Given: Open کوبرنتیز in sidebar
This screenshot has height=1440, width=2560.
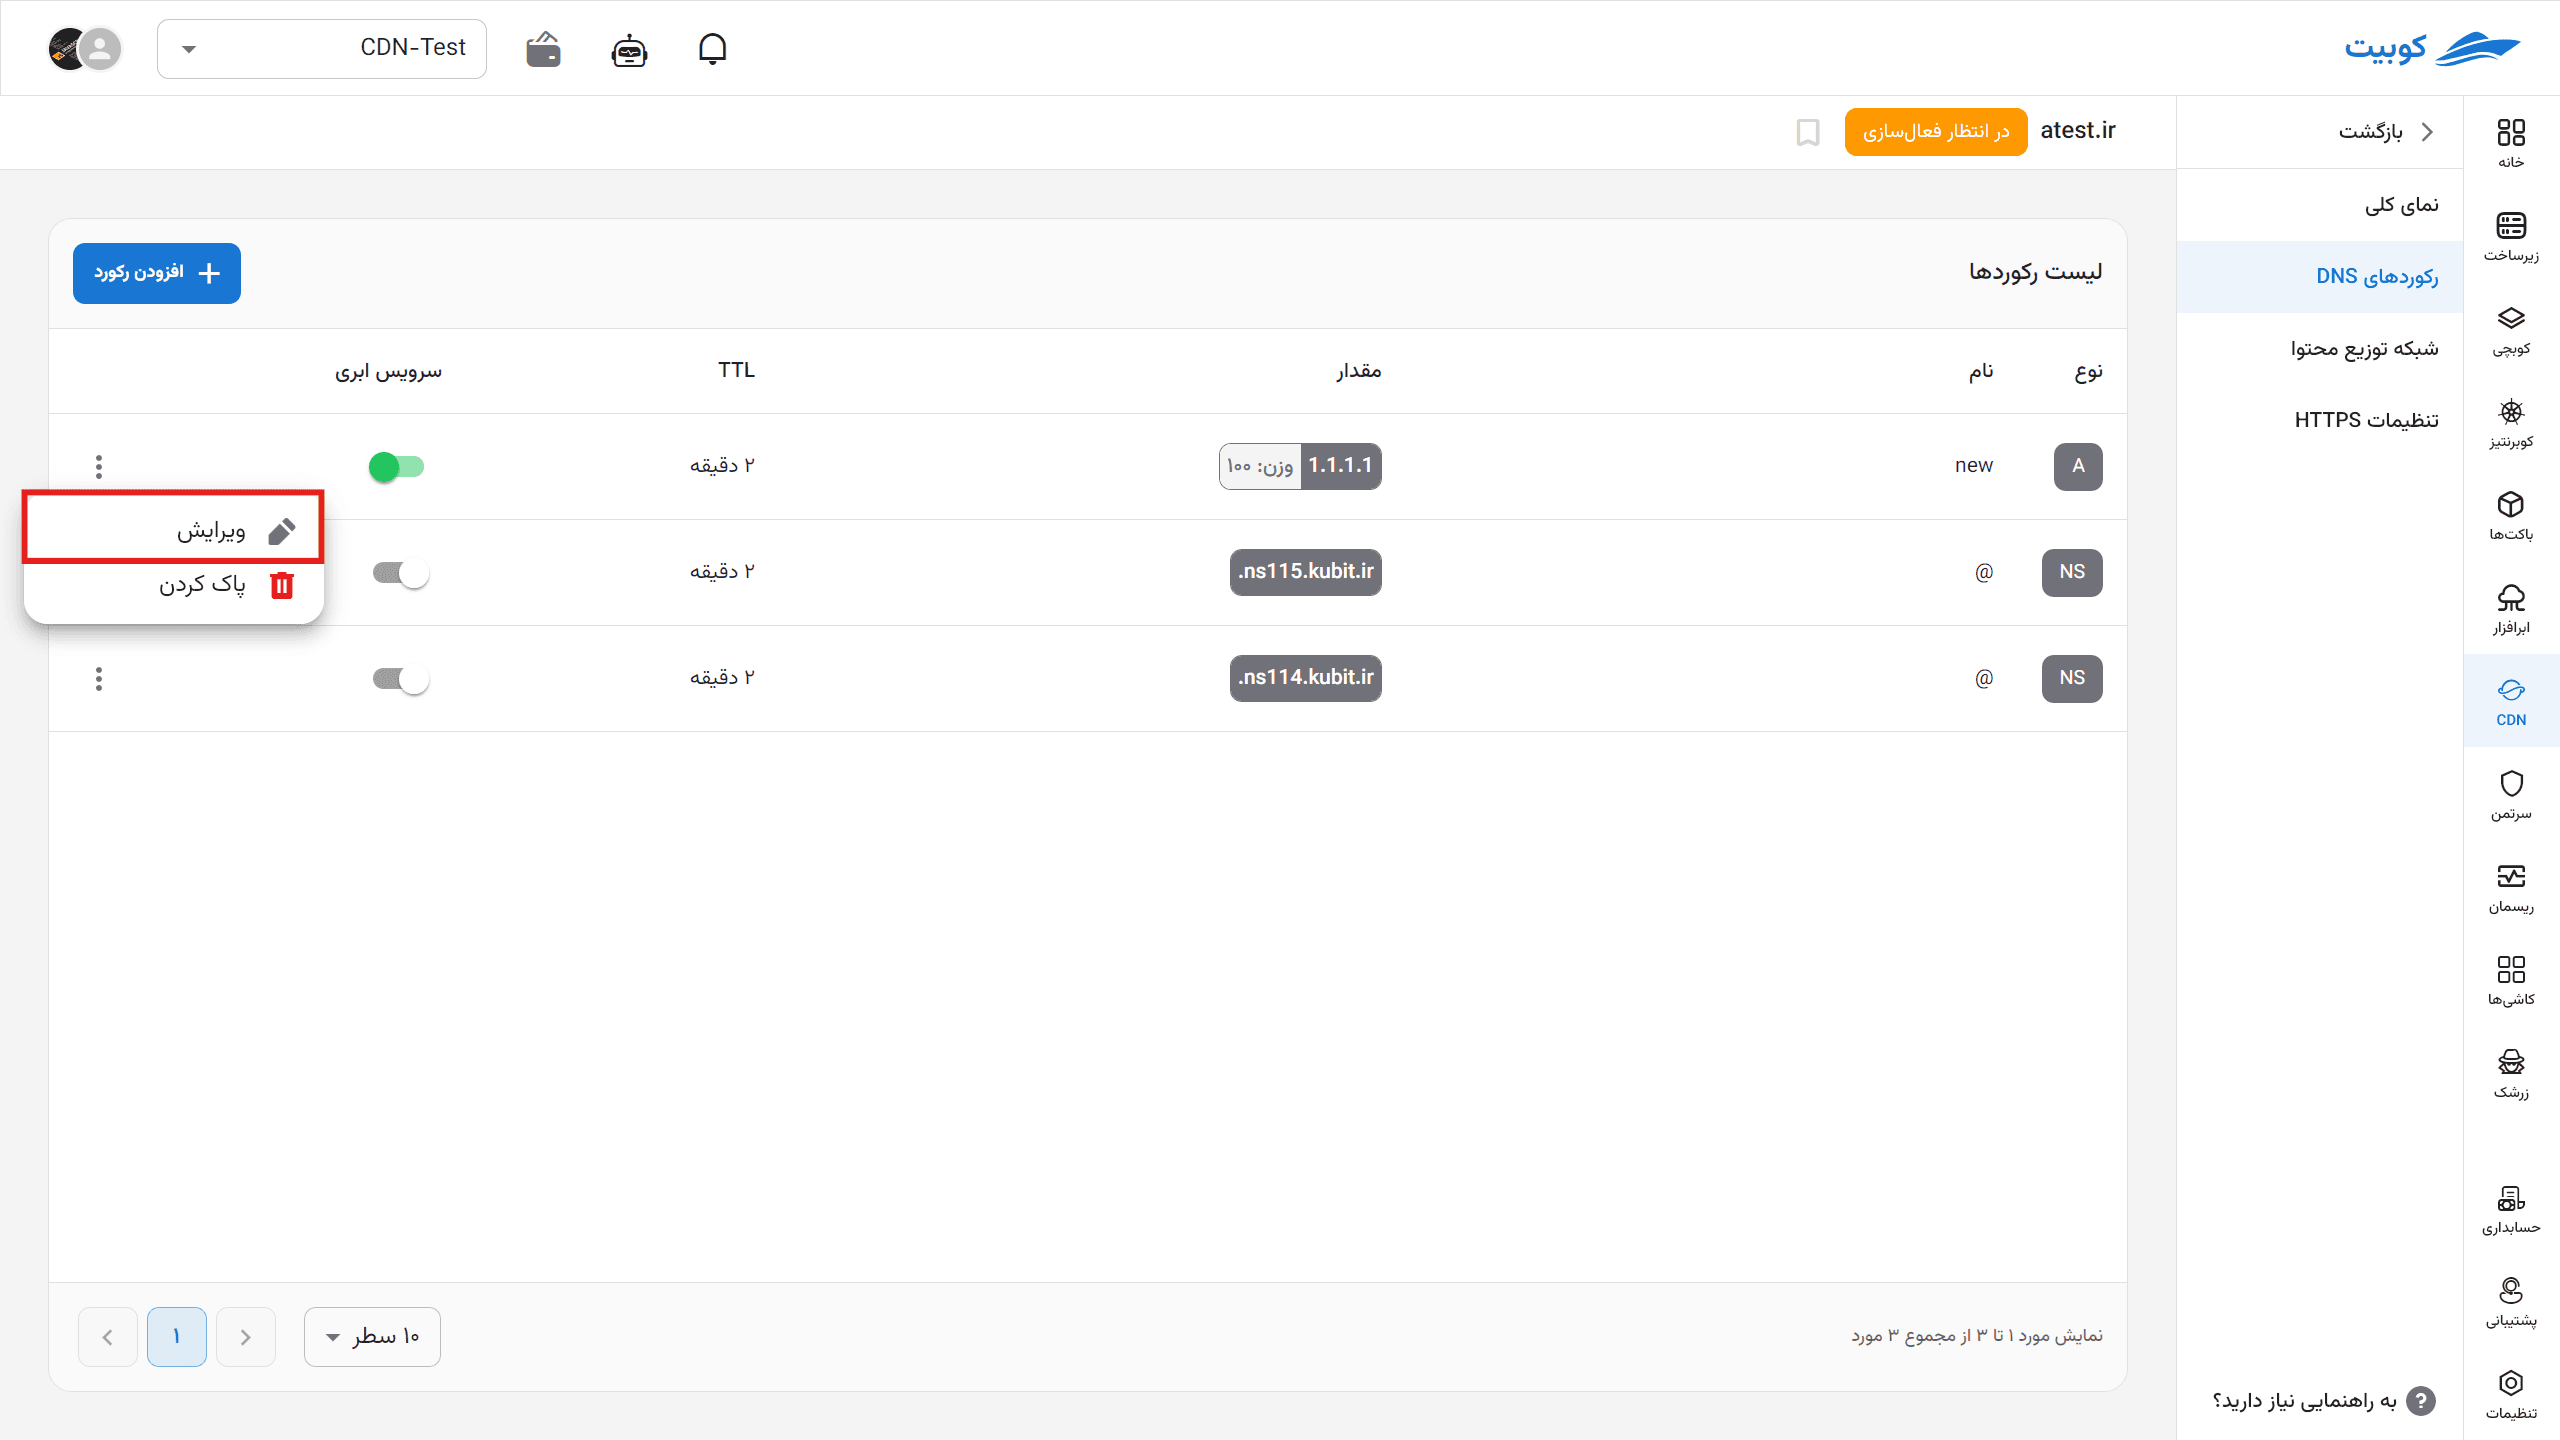Looking at the screenshot, I should (2511, 422).
